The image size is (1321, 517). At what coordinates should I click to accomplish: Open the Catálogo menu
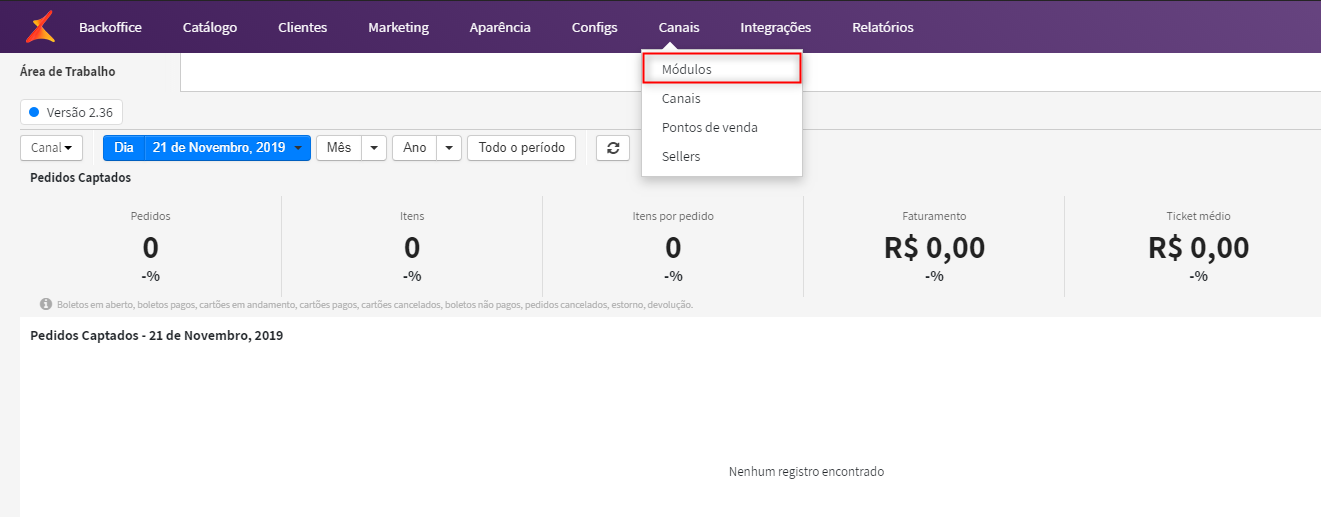pyautogui.click(x=210, y=28)
